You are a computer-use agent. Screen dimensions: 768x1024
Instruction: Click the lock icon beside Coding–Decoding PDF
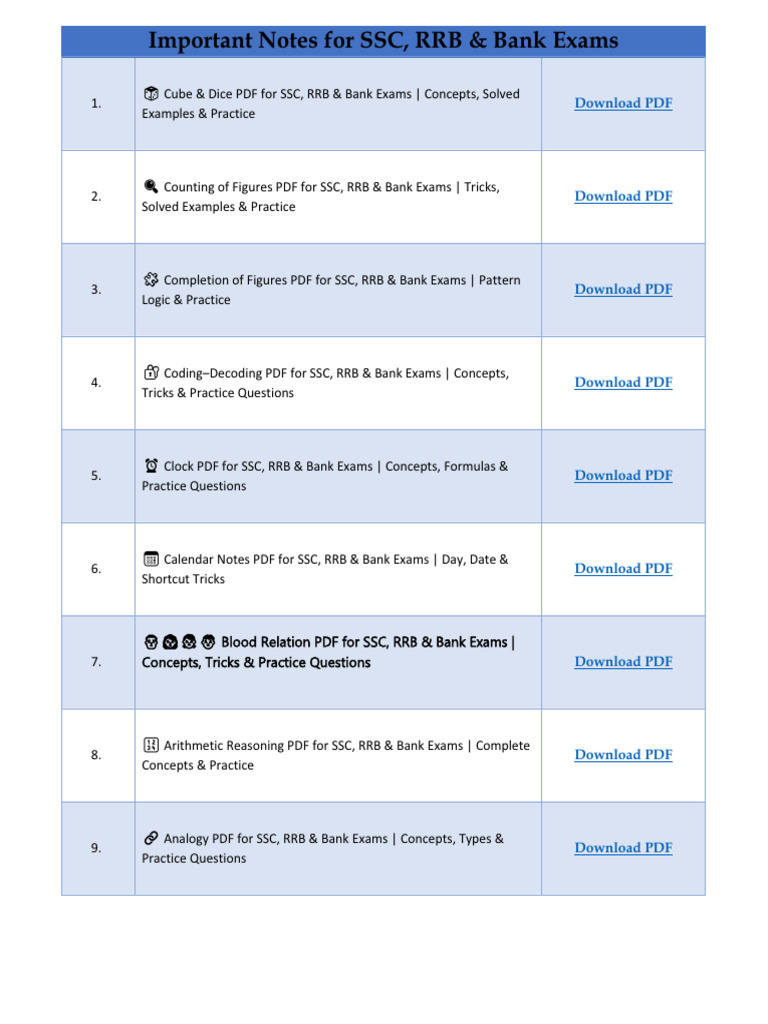151,373
